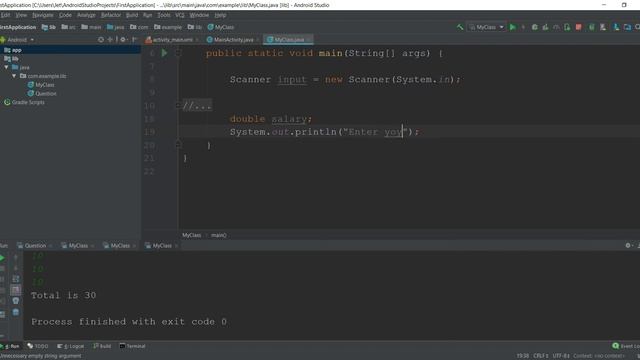Click the CRLF line separator status item
Image resolution: width=640 pixels, height=360 pixels.
(x=540, y=356)
